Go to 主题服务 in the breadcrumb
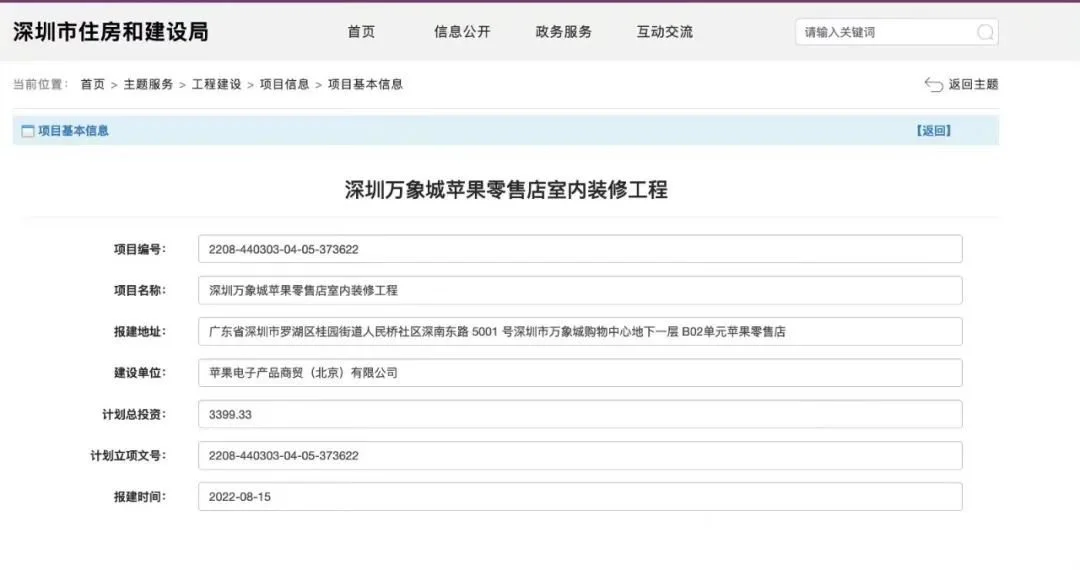1080x570 pixels. tap(148, 85)
